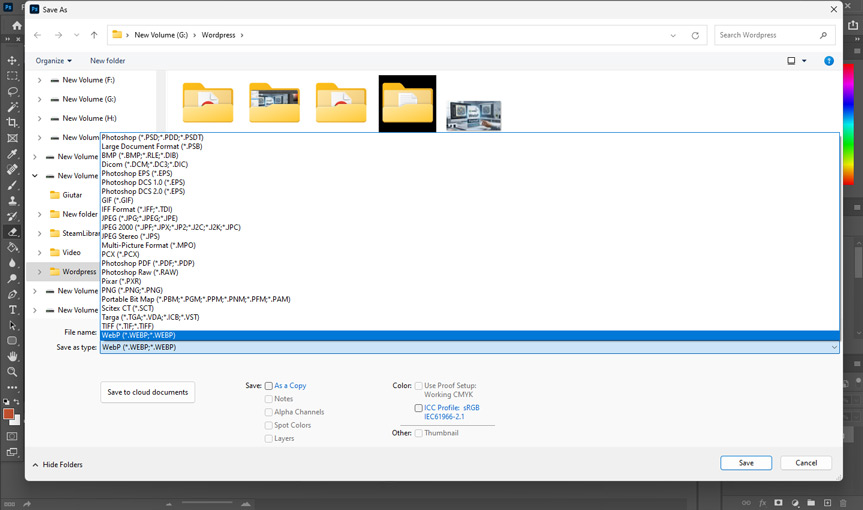Viewport: 863px width, 510px height.
Task: Open address bar previous locations dropdown
Action: [673, 35]
